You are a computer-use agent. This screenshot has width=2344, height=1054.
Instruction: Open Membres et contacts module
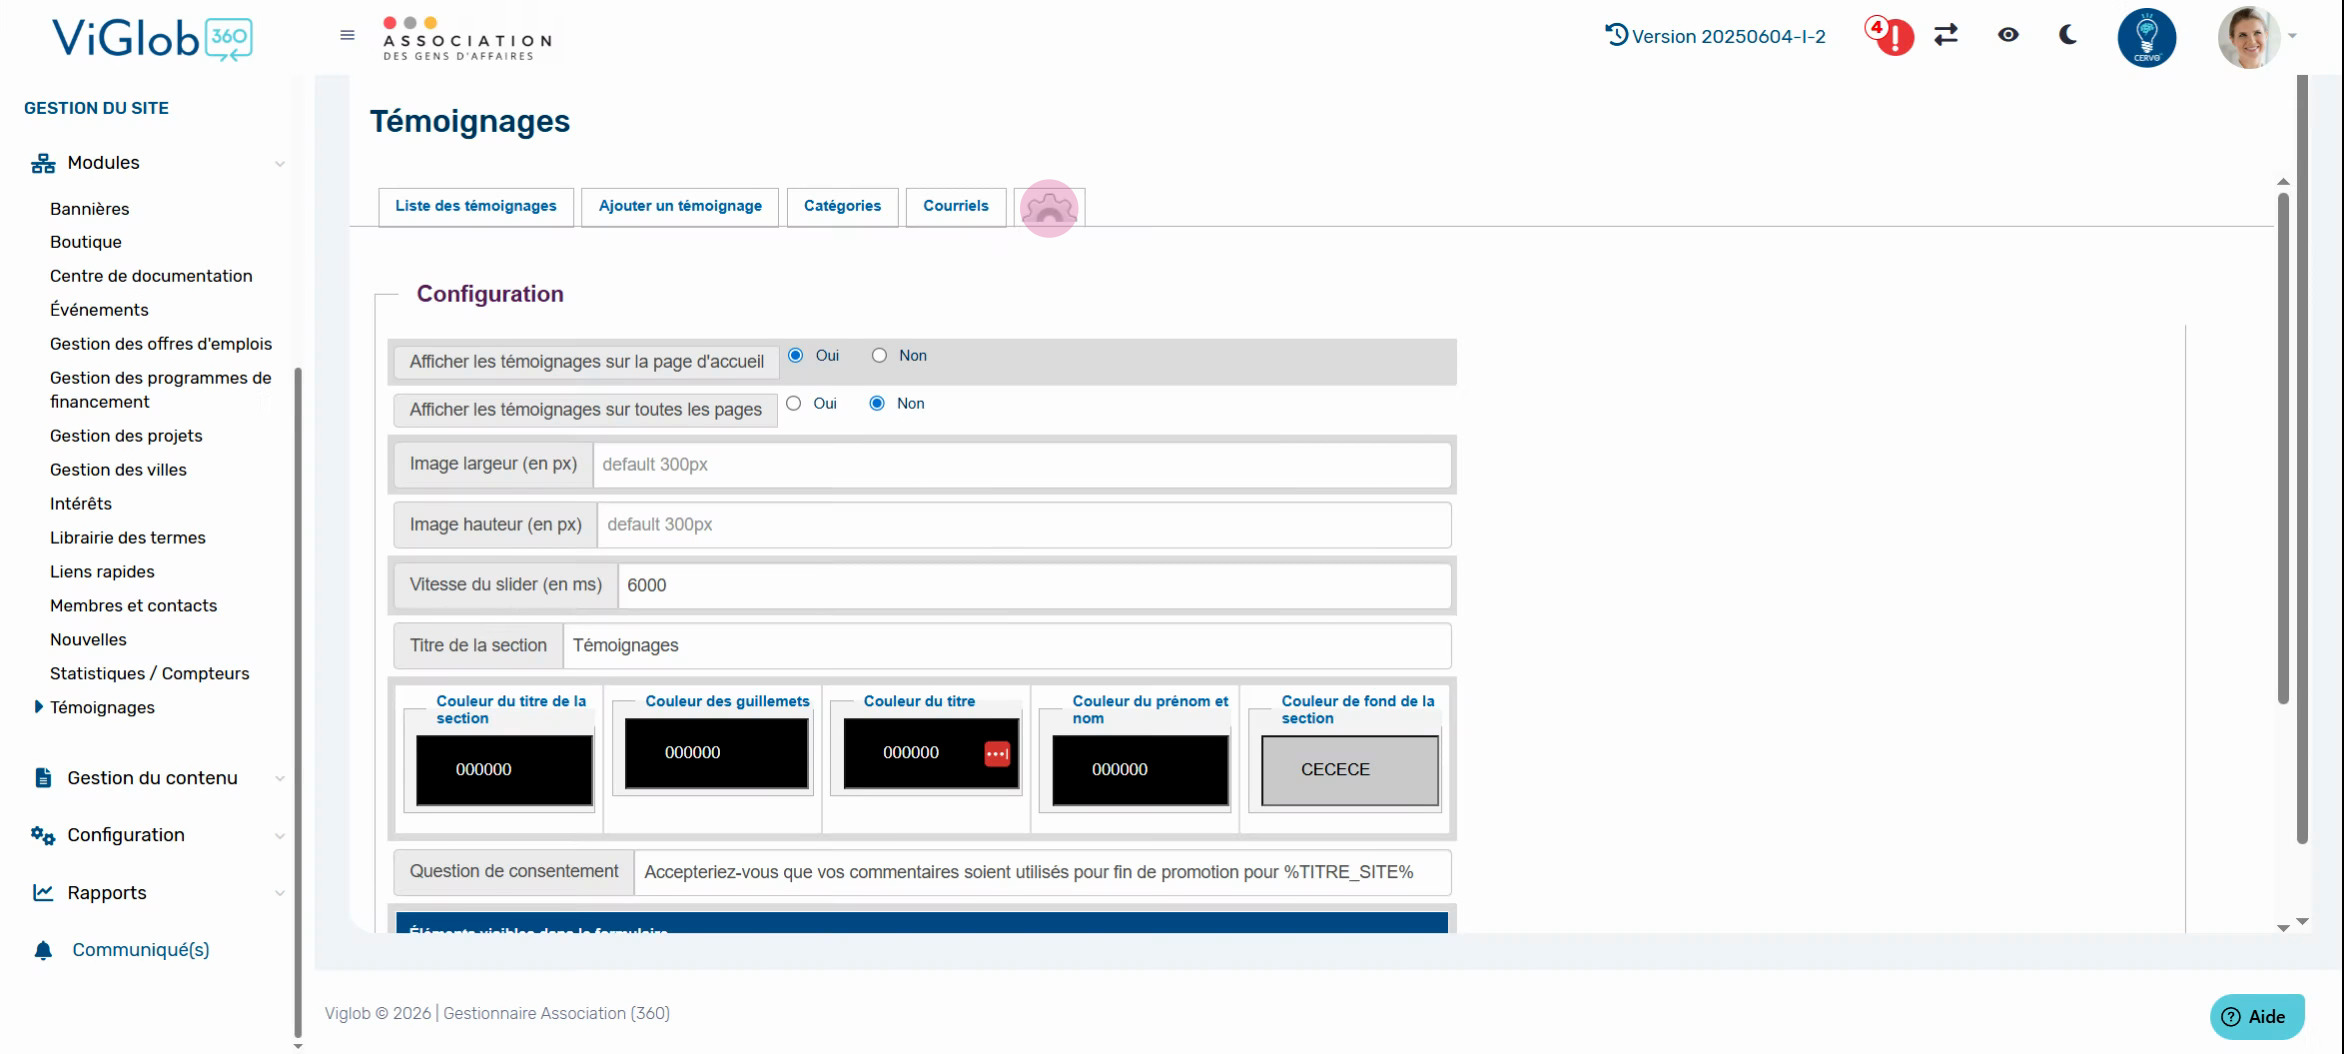pyautogui.click(x=133, y=606)
